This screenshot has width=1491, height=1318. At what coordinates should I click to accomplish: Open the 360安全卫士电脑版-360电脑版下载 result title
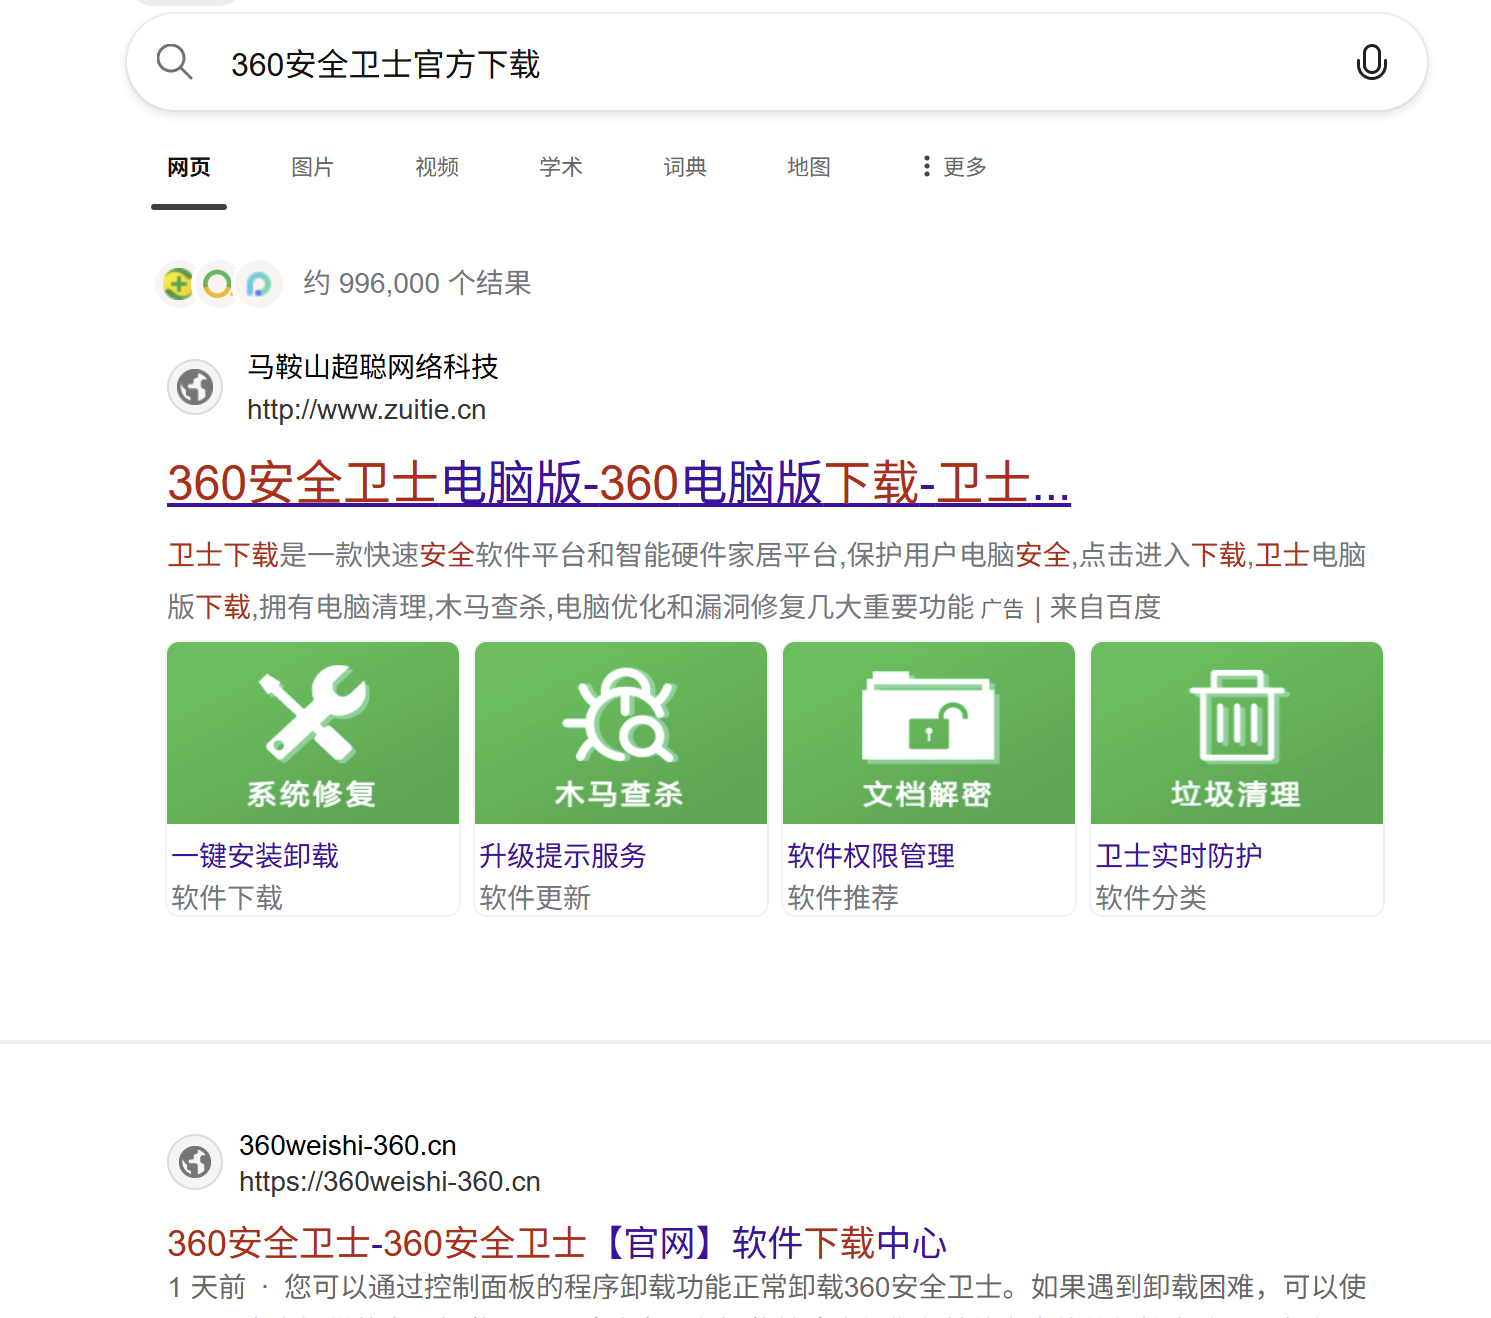[x=619, y=483]
